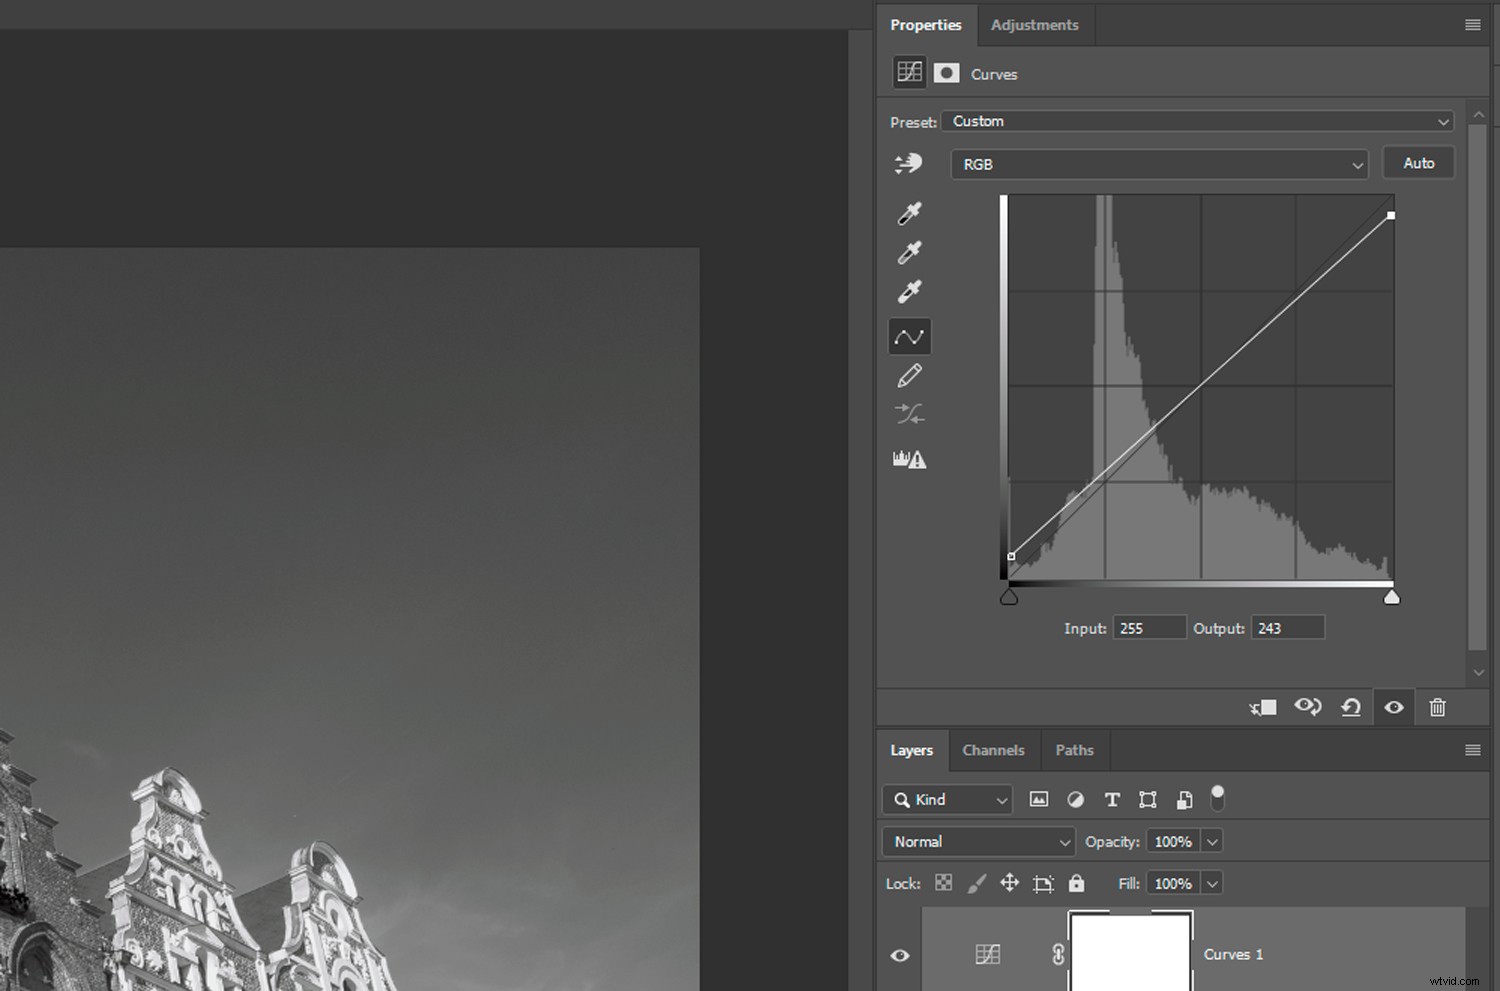Filter layers by adjustment type icon

(x=1075, y=799)
